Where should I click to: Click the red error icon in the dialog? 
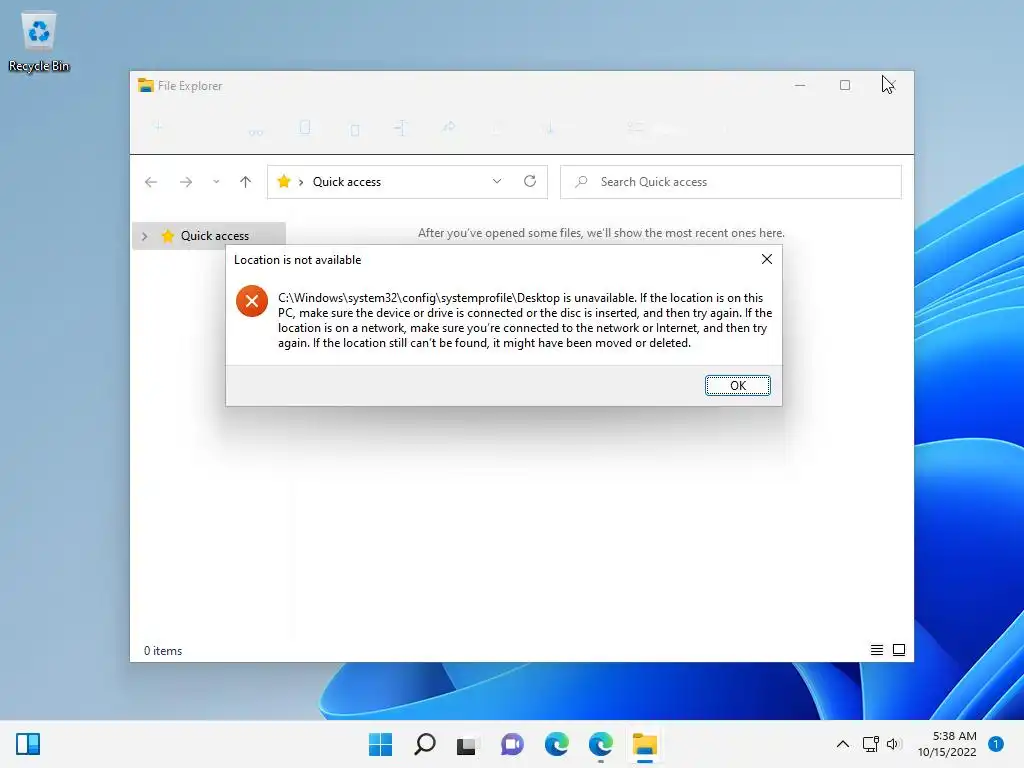click(252, 301)
